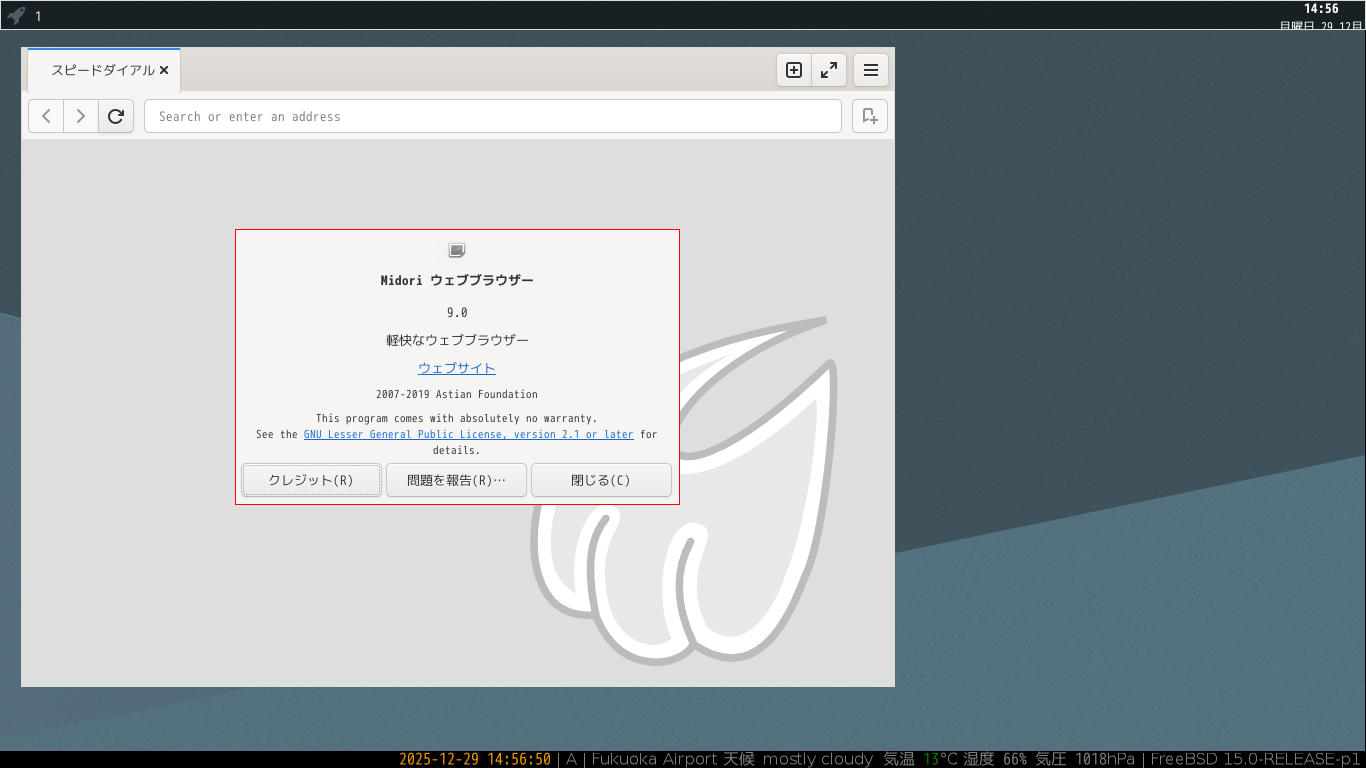Go back to the previous page
Viewport: 1366px width, 768px height.
[x=46, y=116]
